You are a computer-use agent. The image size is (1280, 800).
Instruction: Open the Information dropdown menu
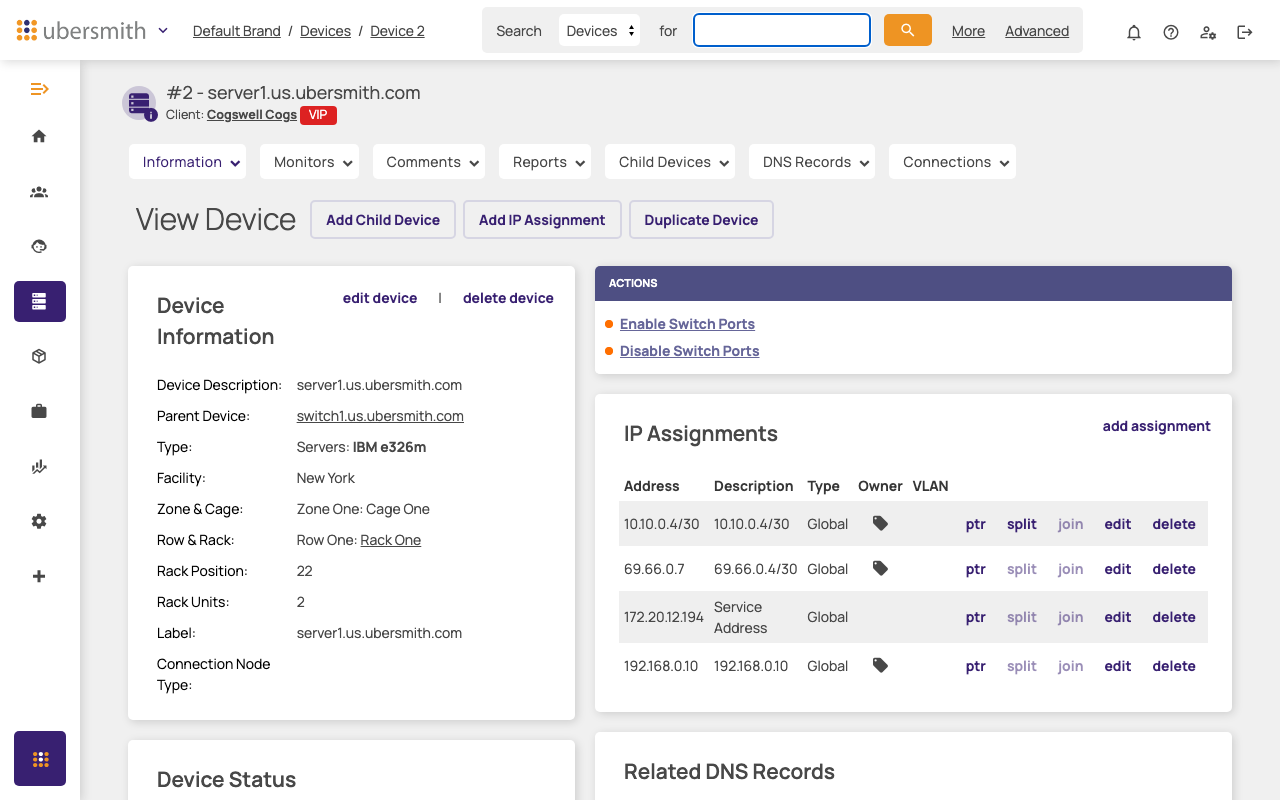point(187,162)
